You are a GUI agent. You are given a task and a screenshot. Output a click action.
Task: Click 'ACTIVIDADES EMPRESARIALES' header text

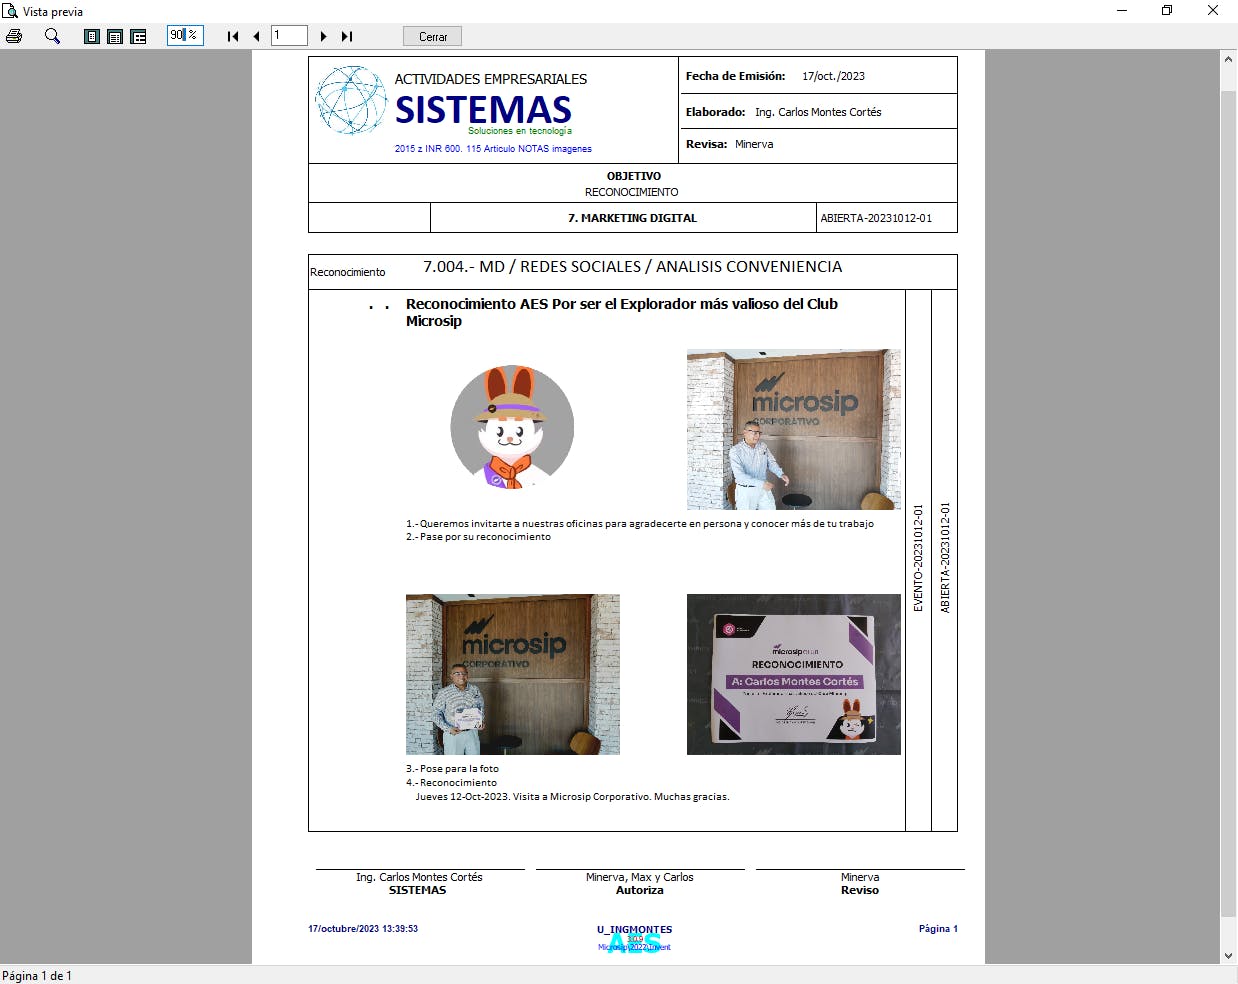pyautogui.click(x=490, y=79)
